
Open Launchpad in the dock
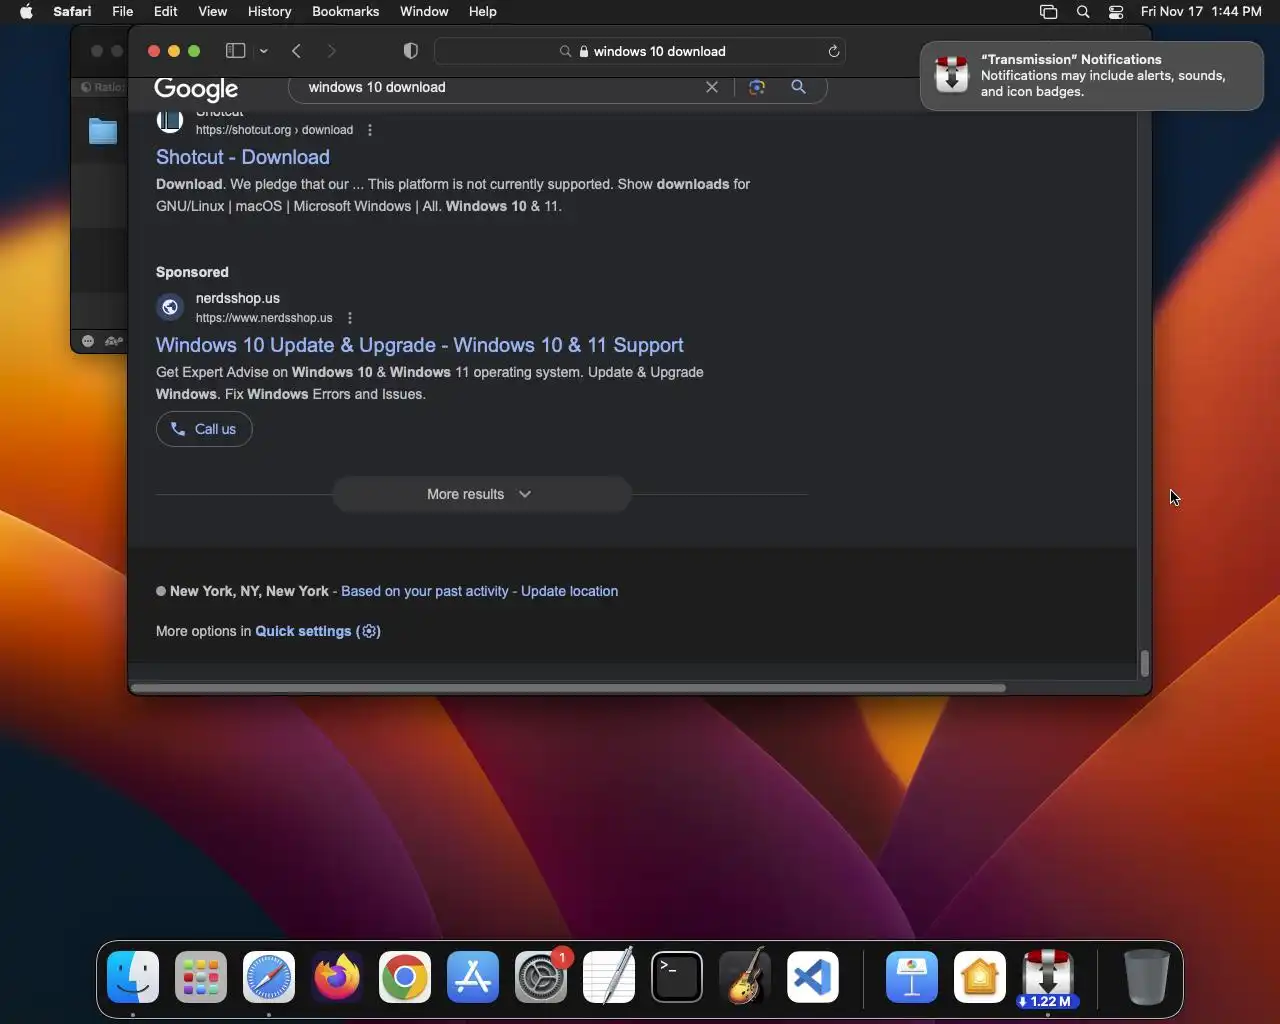point(201,977)
